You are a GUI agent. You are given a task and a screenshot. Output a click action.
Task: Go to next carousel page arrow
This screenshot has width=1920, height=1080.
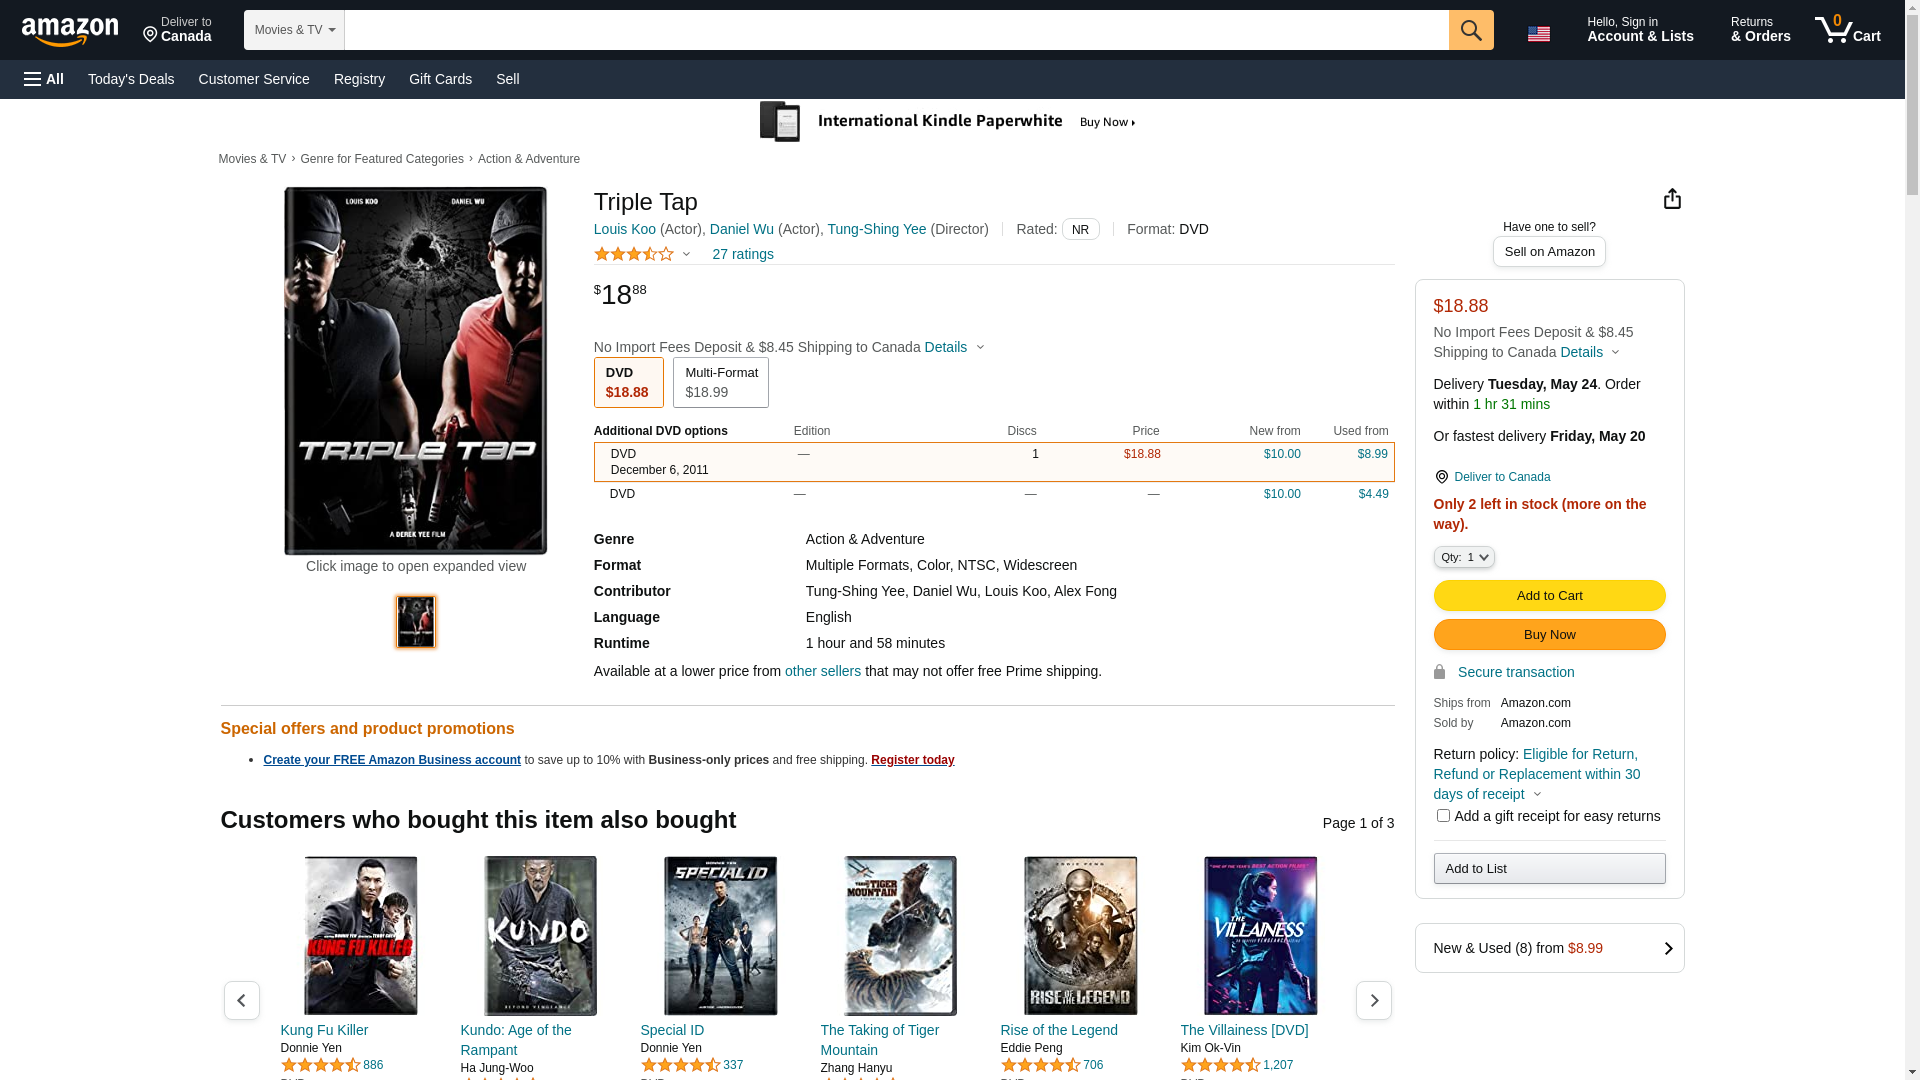1373,1000
